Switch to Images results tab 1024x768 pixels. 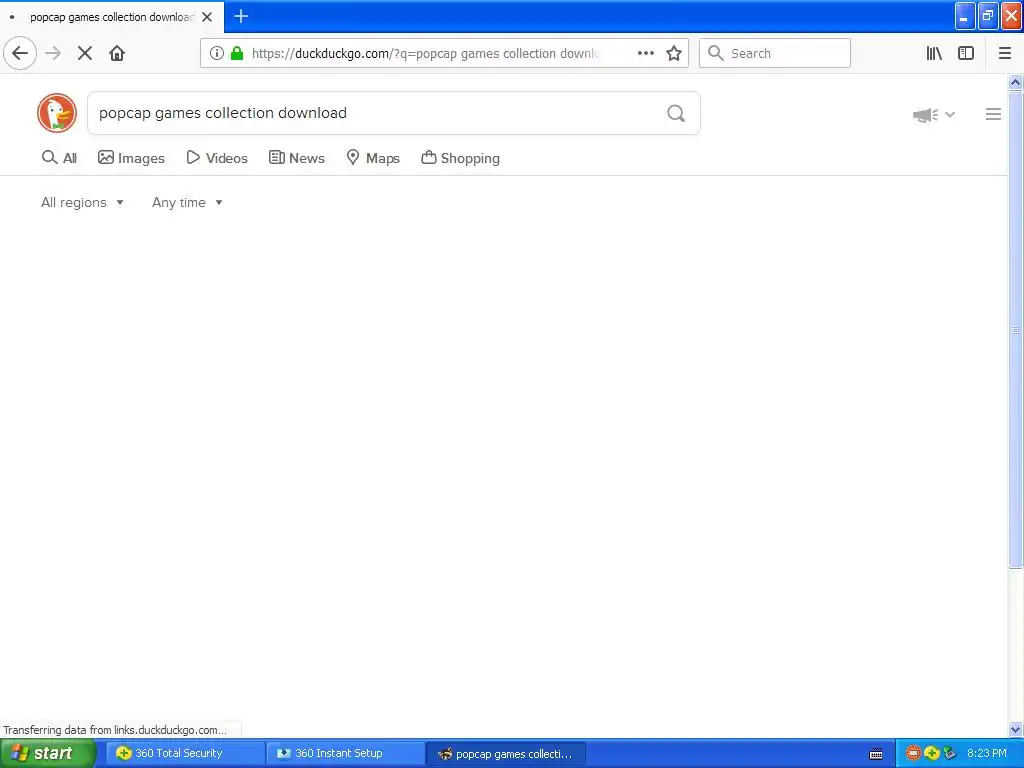pos(131,158)
